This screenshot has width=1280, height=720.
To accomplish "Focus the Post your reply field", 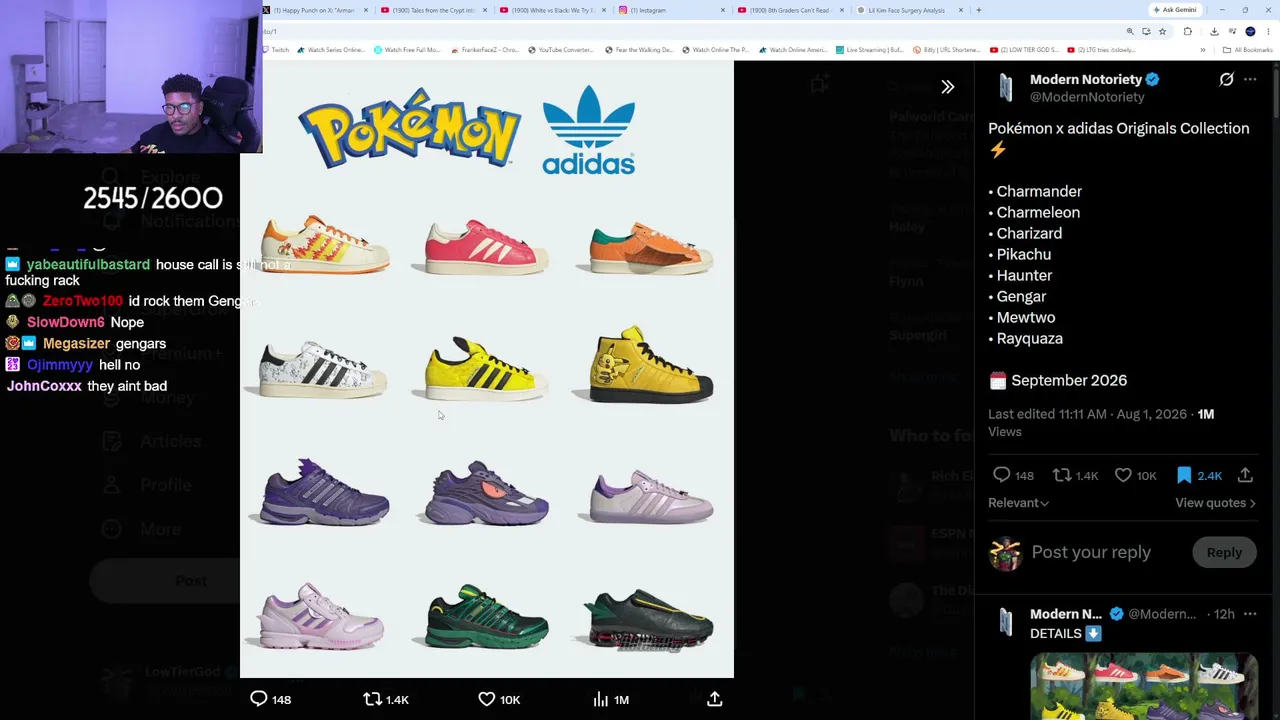I will 1091,552.
